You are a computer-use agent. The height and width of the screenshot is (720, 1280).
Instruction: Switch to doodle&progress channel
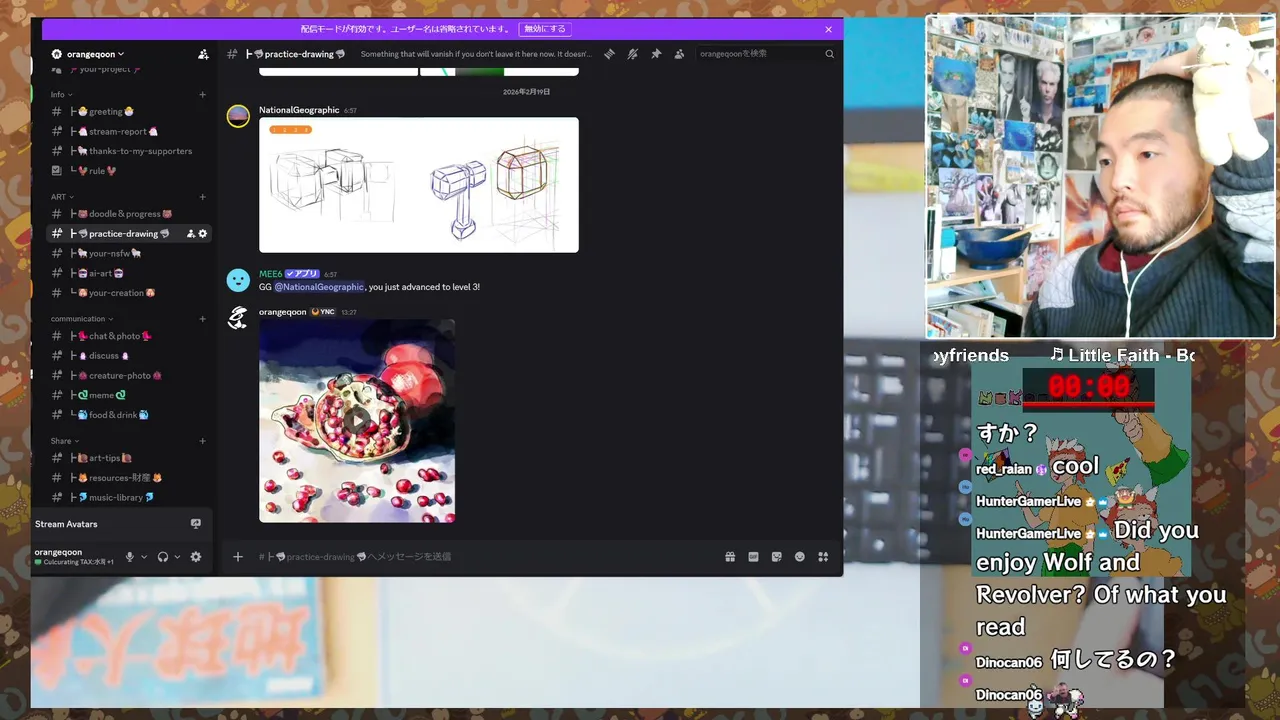click(128, 214)
